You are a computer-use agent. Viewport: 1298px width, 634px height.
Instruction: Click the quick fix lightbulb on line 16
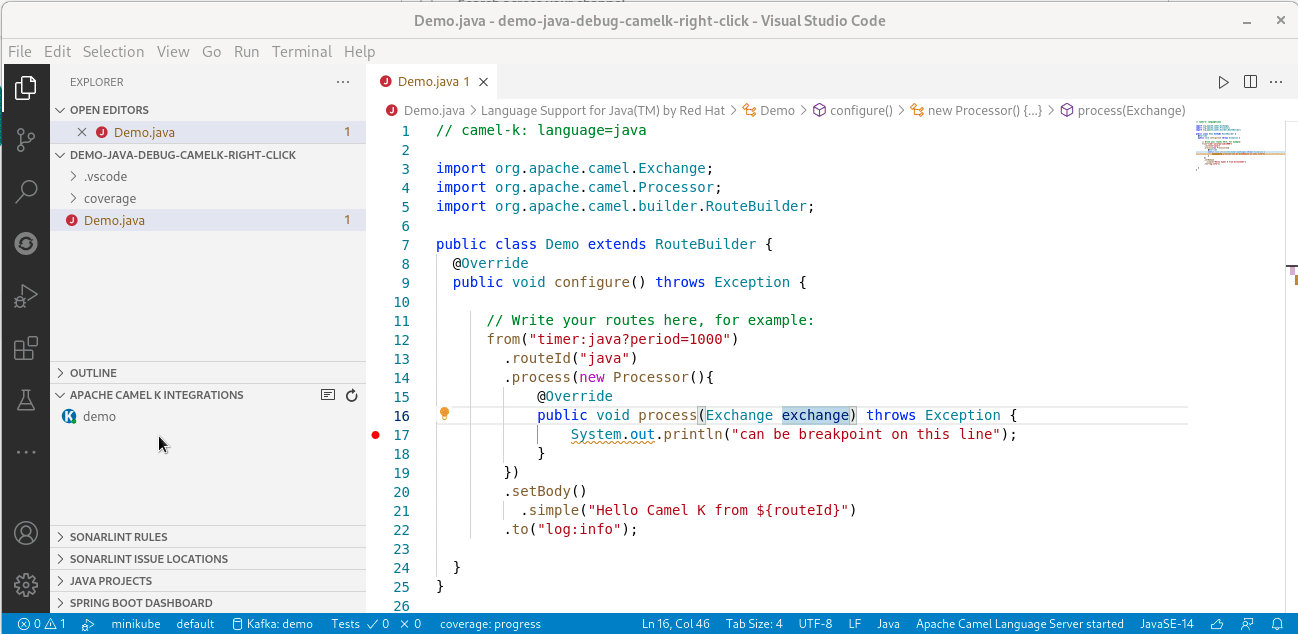[x=444, y=413]
